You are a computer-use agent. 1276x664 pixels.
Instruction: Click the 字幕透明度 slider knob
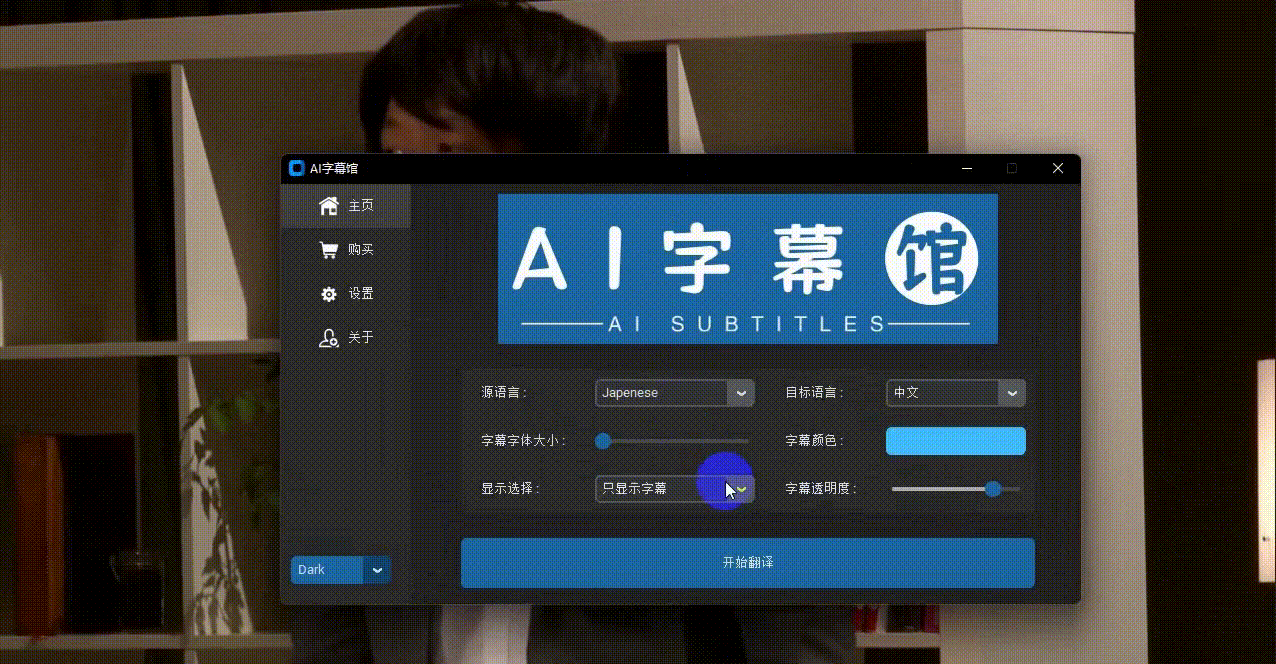tap(993, 489)
